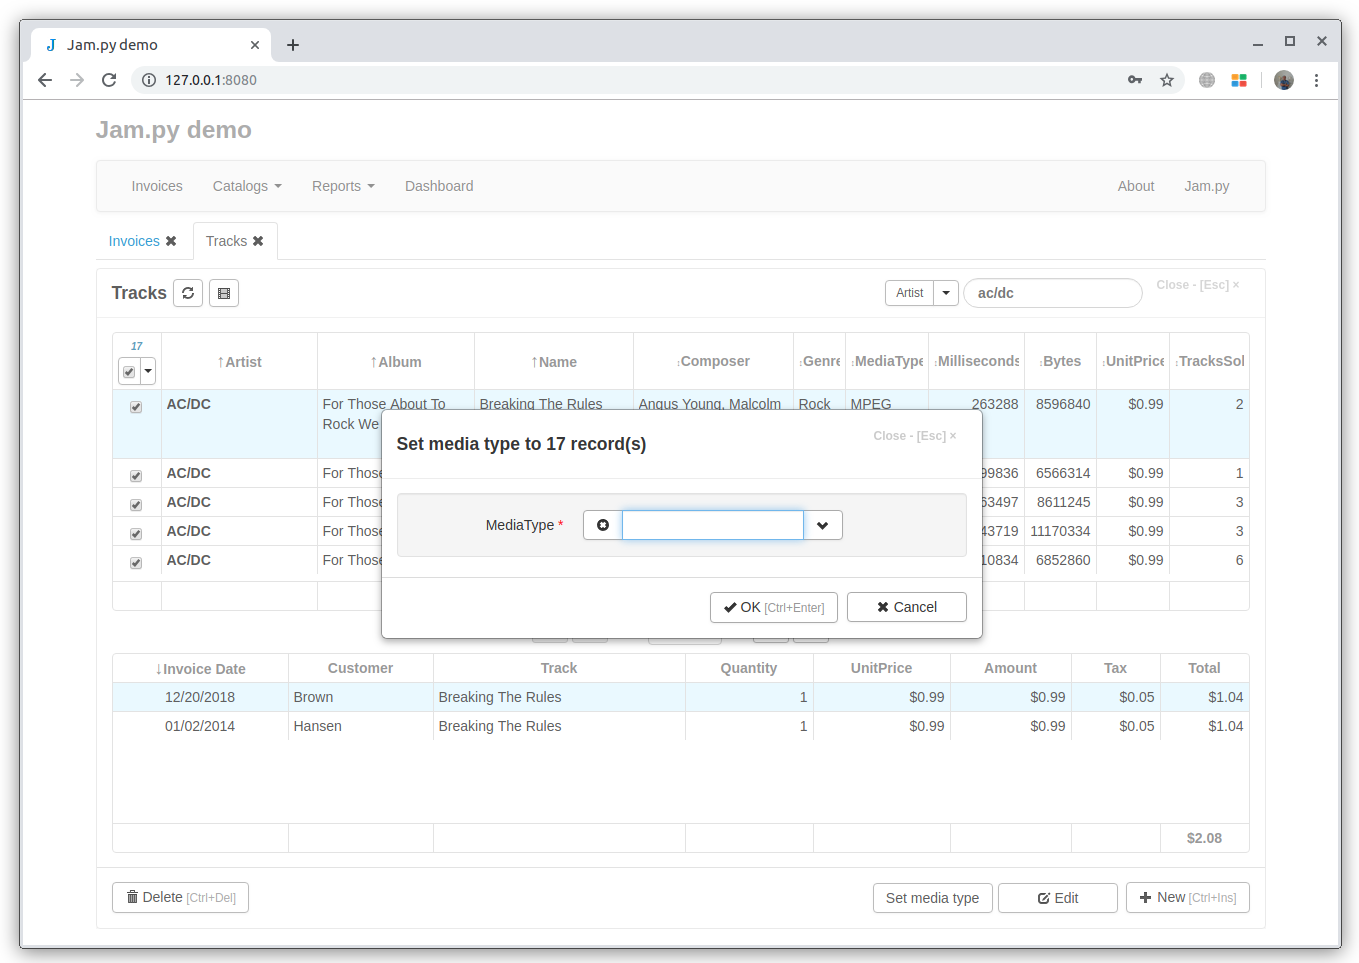Sort by the Composer column header
Viewport: 1359px width, 963px height.
click(713, 361)
